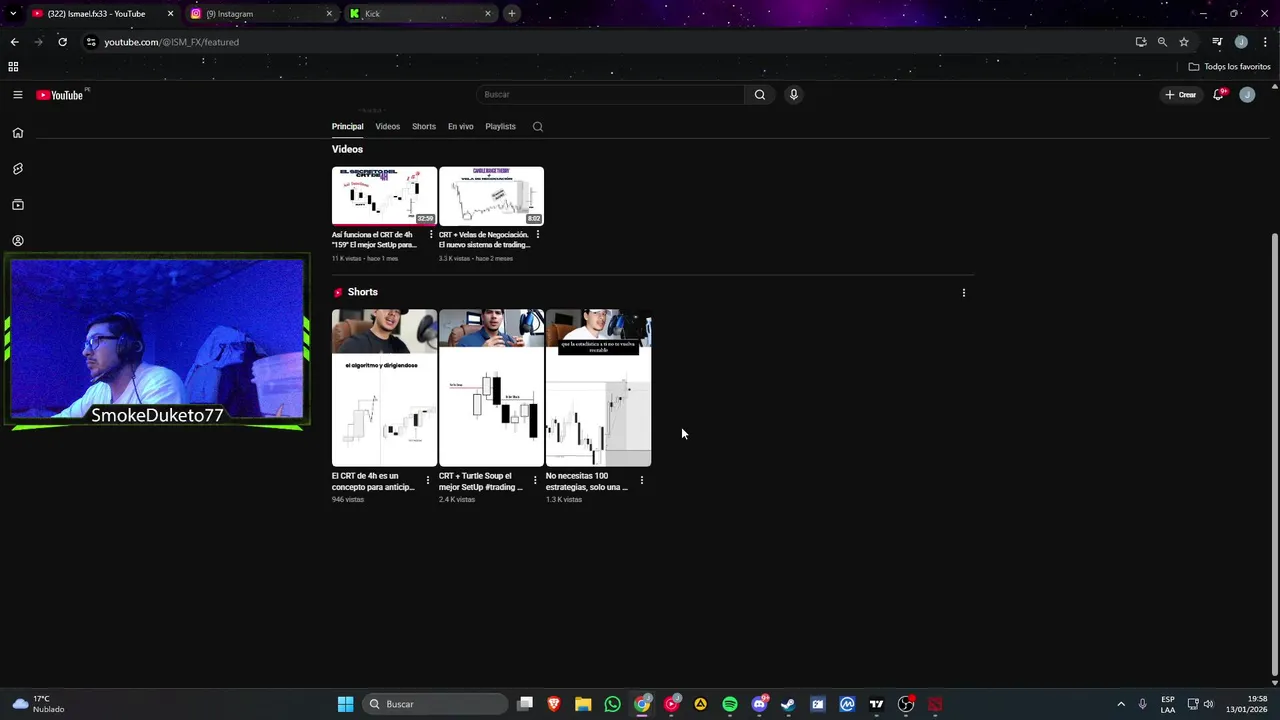
Task: Open Chrome profile avatar
Action: click(x=1241, y=42)
